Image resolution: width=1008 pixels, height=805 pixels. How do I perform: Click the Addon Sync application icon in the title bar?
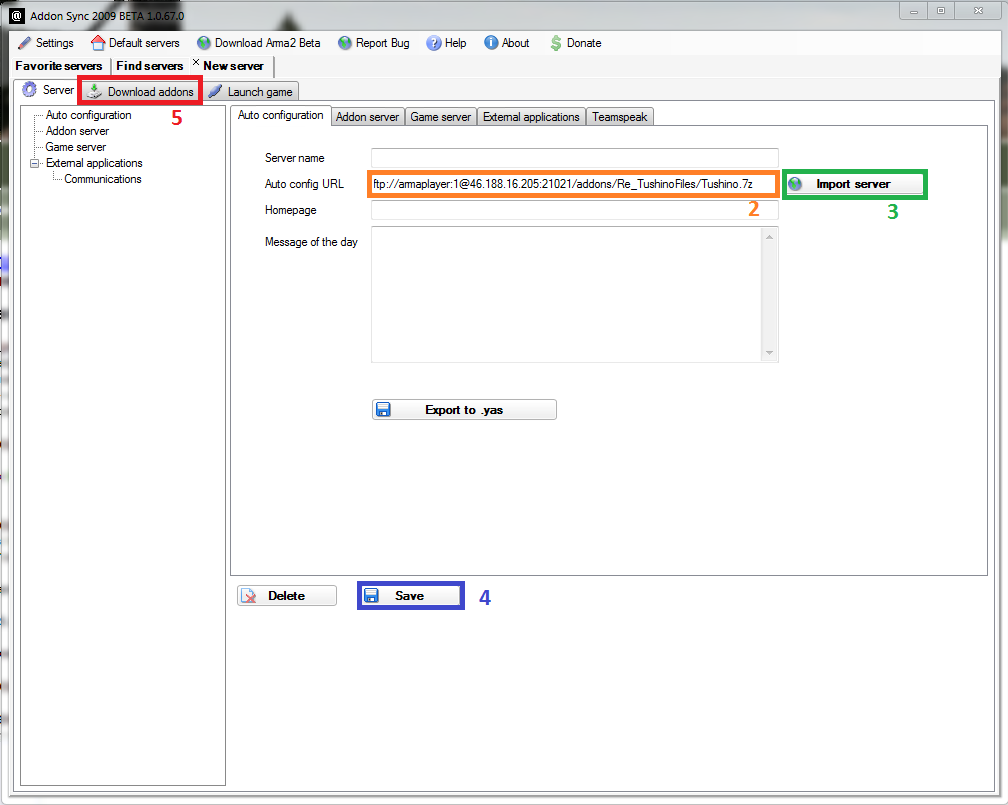[x=17, y=16]
